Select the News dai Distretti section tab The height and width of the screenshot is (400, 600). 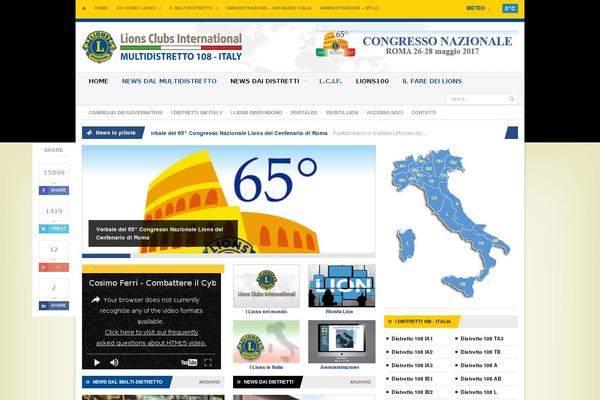(268, 382)
